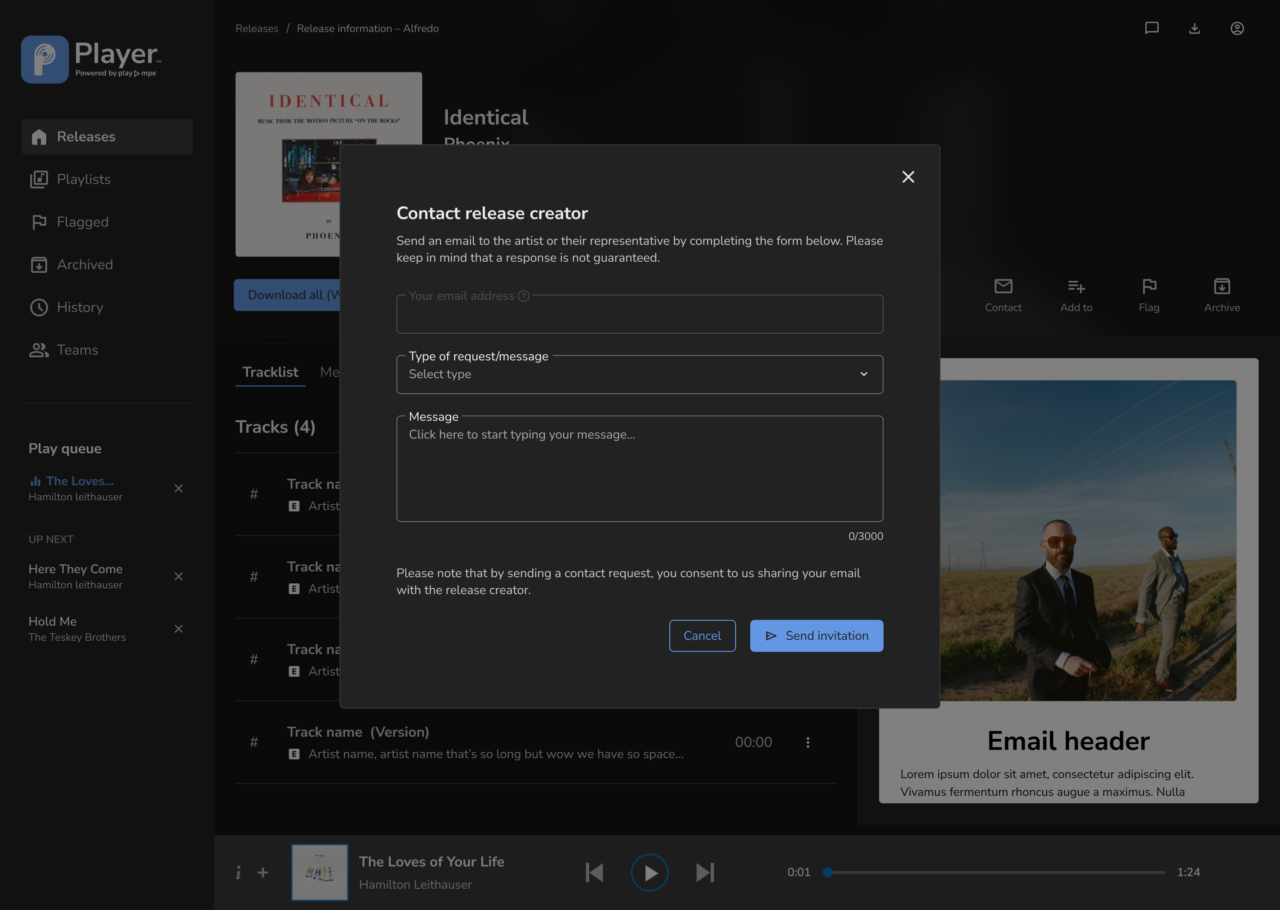Remove 'Here They Come' from Up Next

pos(178,576)
